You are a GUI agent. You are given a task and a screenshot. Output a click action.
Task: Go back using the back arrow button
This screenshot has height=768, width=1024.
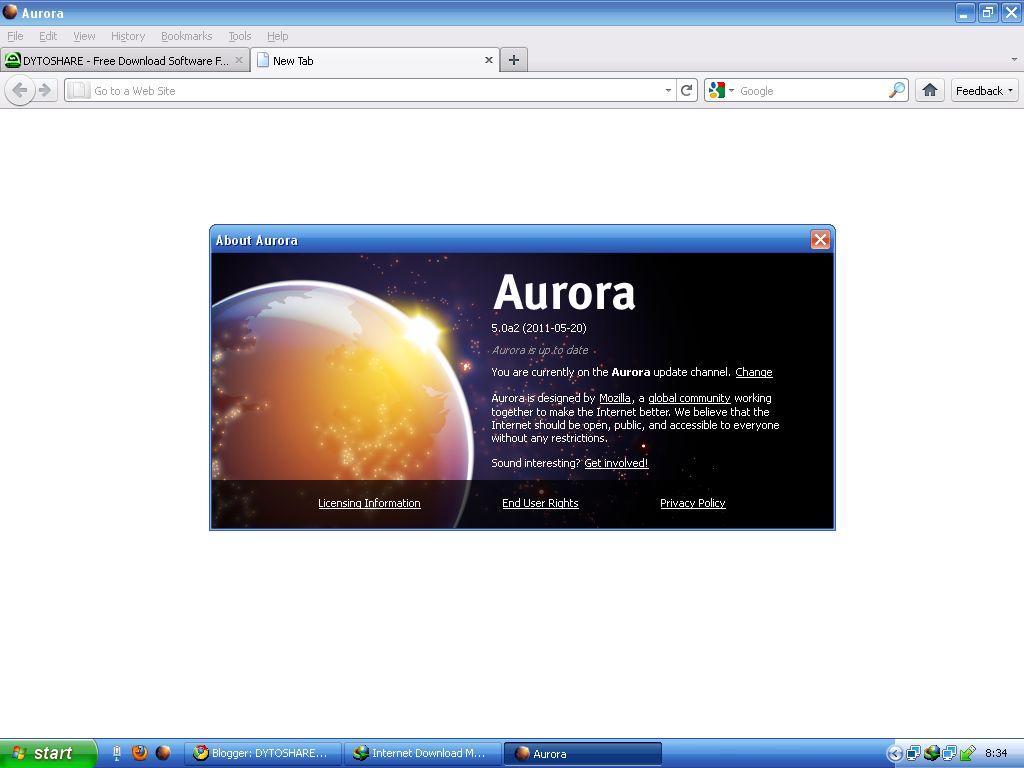pos(20,90)
